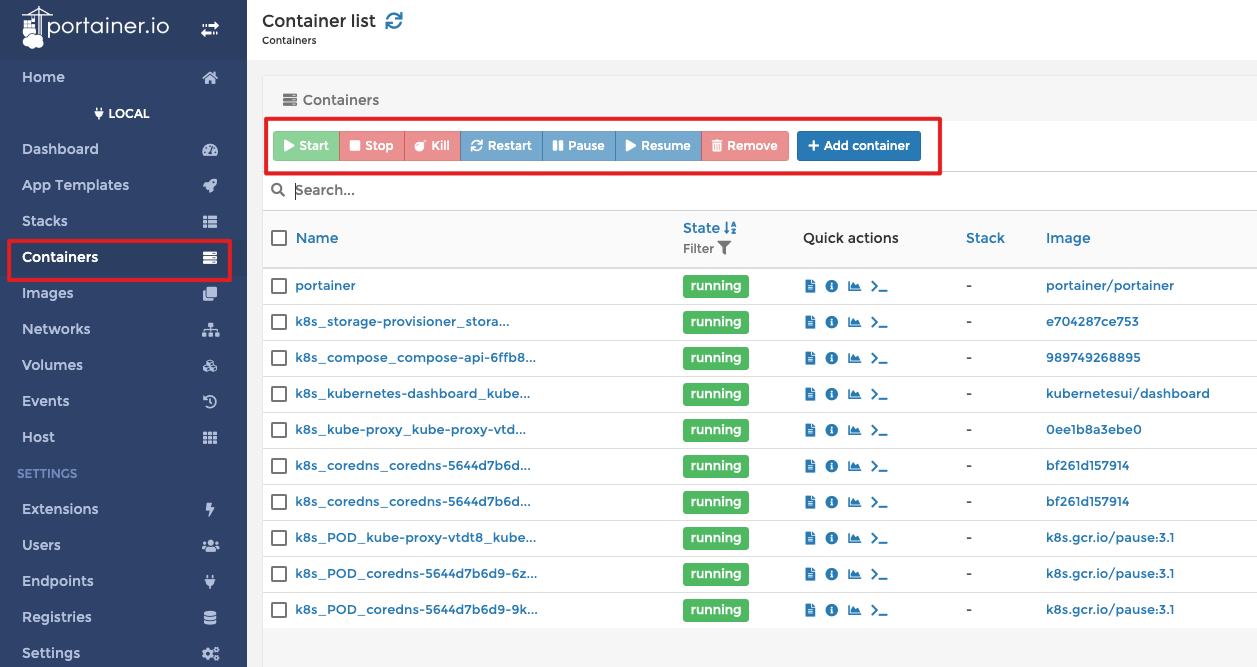Open stats icon for k8s_compose row
Viewport: 1257px width, 667px height.
(854, 358)
